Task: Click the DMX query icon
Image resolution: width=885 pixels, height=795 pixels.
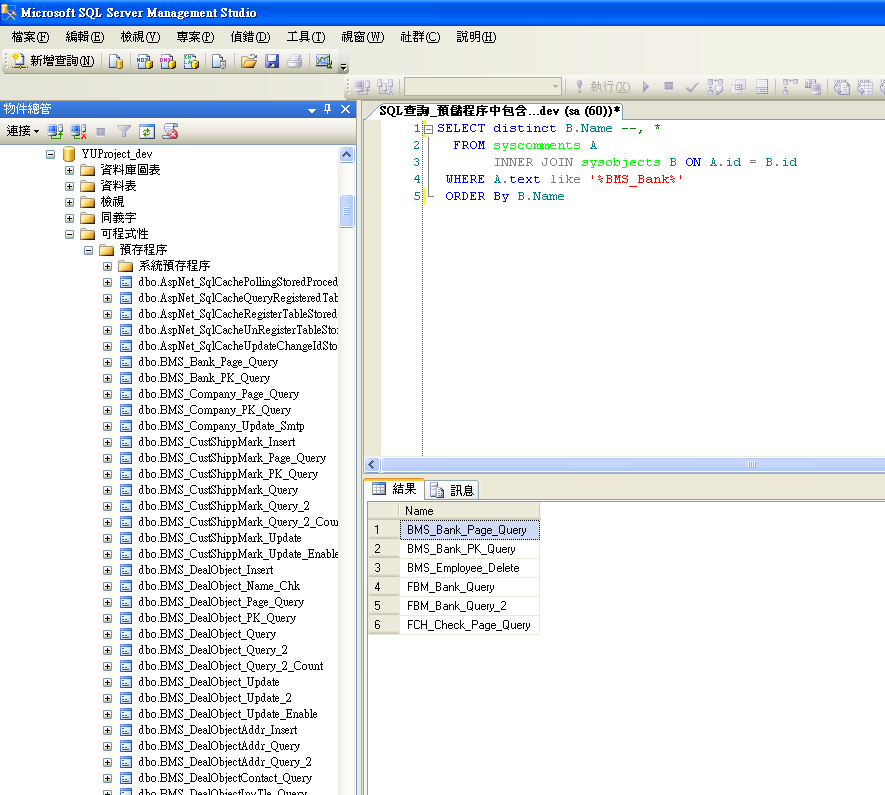Action: point(168,61)
